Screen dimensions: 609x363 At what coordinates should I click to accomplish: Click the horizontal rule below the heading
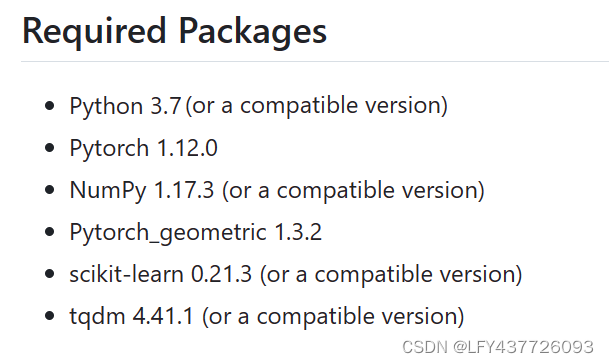pyautogui.click(x=315, y=61)
